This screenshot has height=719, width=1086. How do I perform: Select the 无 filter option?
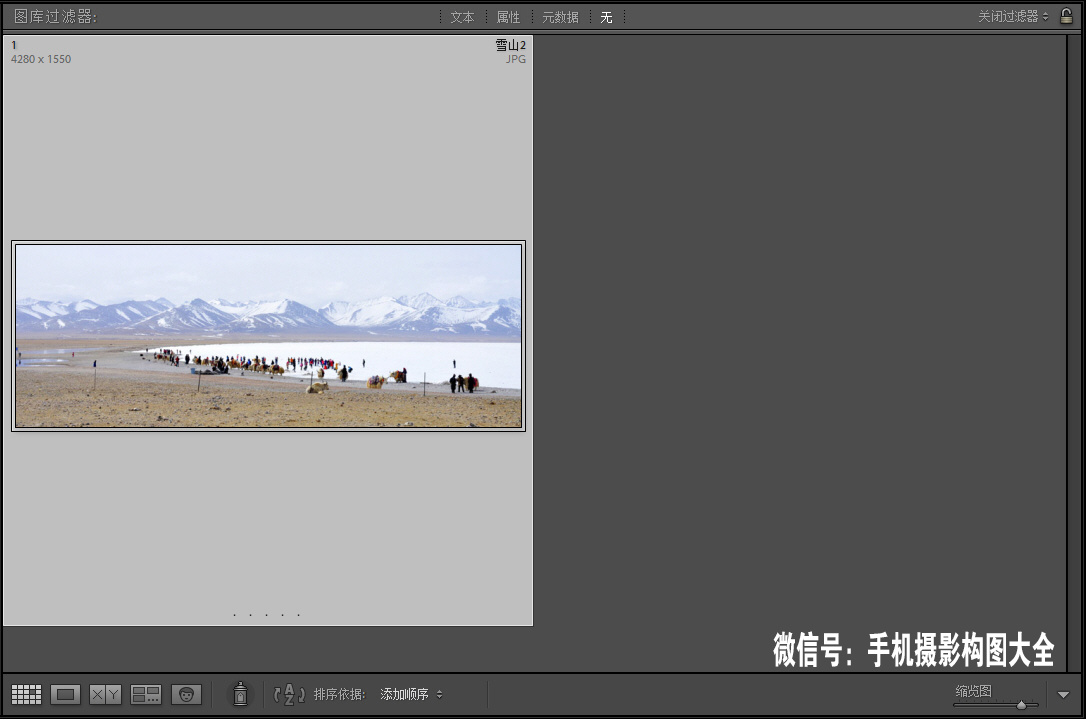click(x=606, y=17)
